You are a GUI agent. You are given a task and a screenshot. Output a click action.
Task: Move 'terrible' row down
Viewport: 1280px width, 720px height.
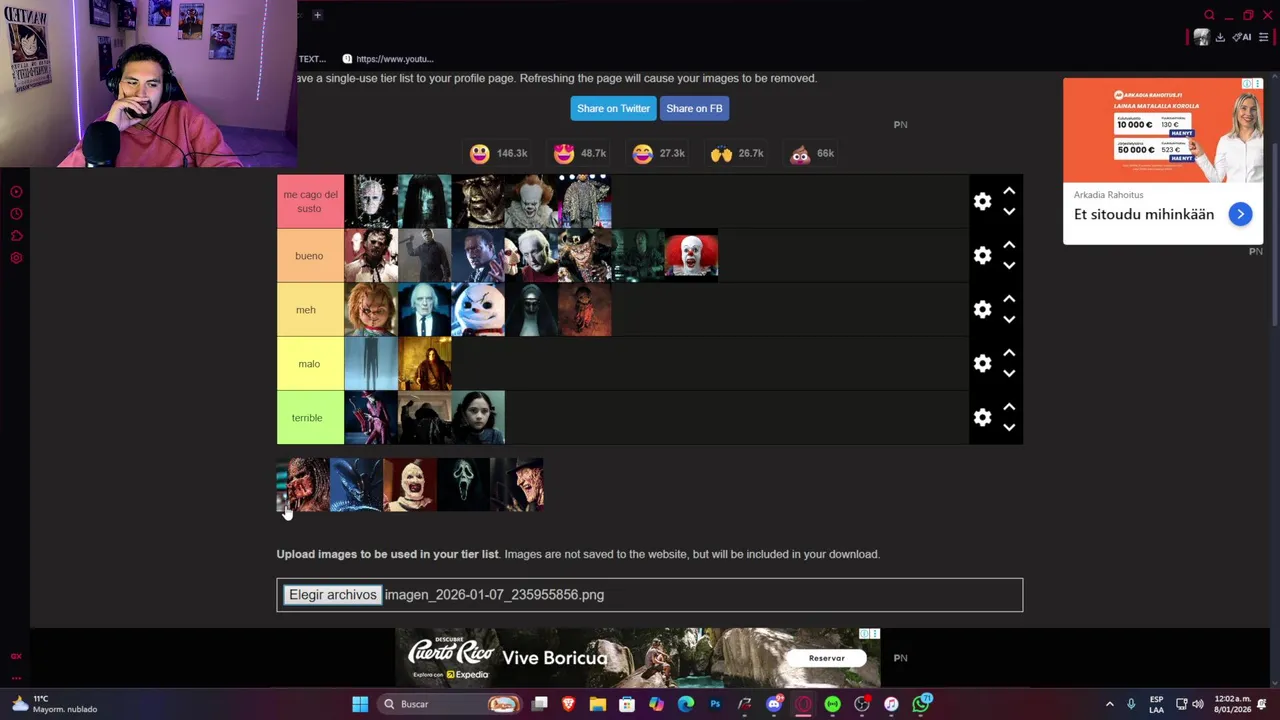click(1009, 428)
